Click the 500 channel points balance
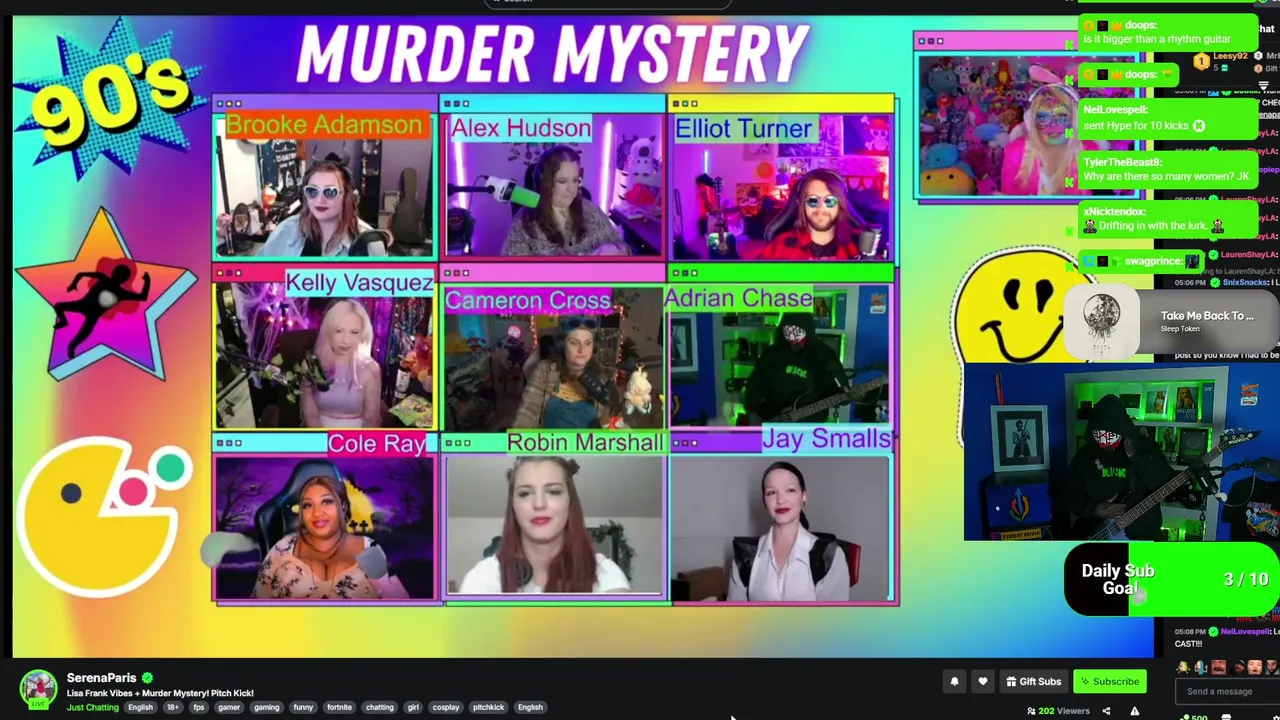1280x720 pixels. (1197, 716)
